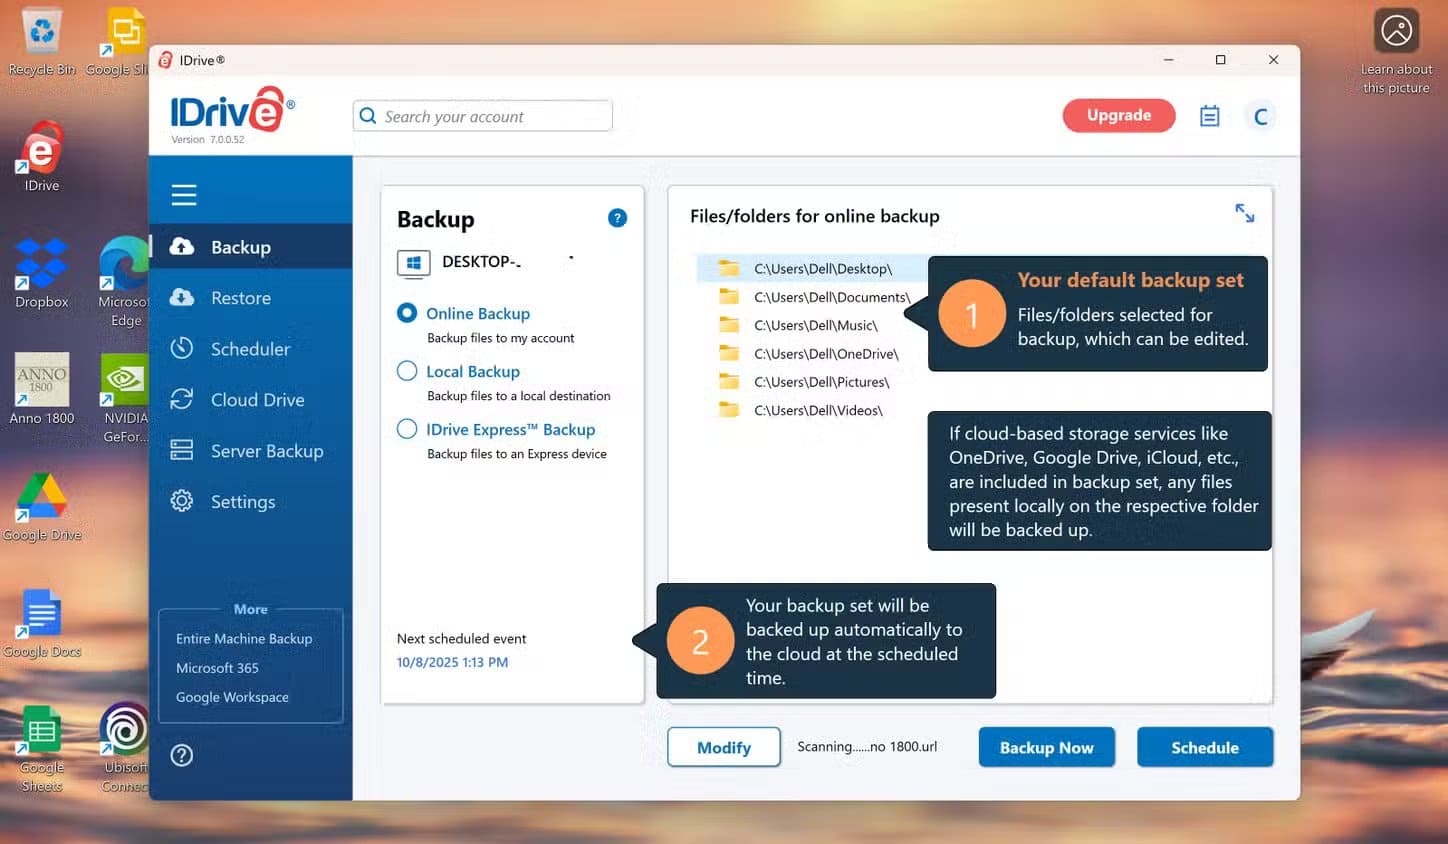
Task: Open the Scheduler sidebar item
Action: click(x=250, y=349)
